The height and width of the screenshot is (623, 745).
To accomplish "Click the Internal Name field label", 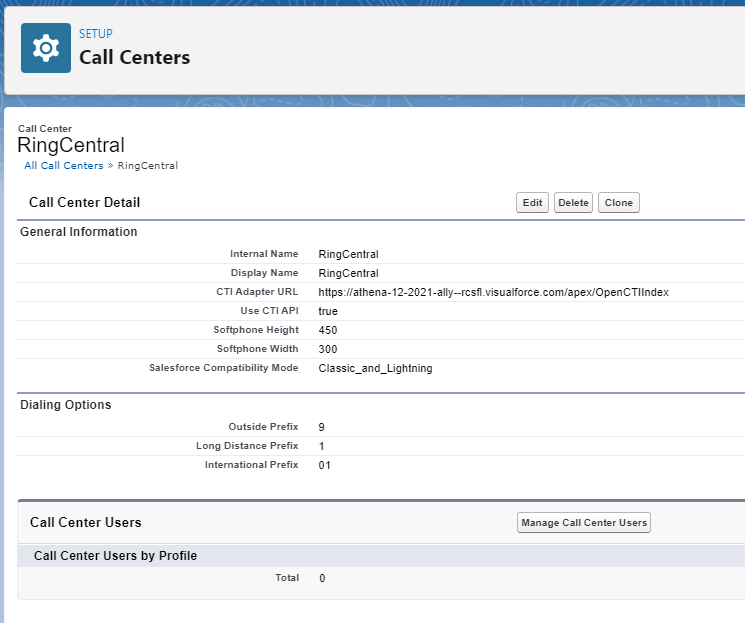I will 264,254.
